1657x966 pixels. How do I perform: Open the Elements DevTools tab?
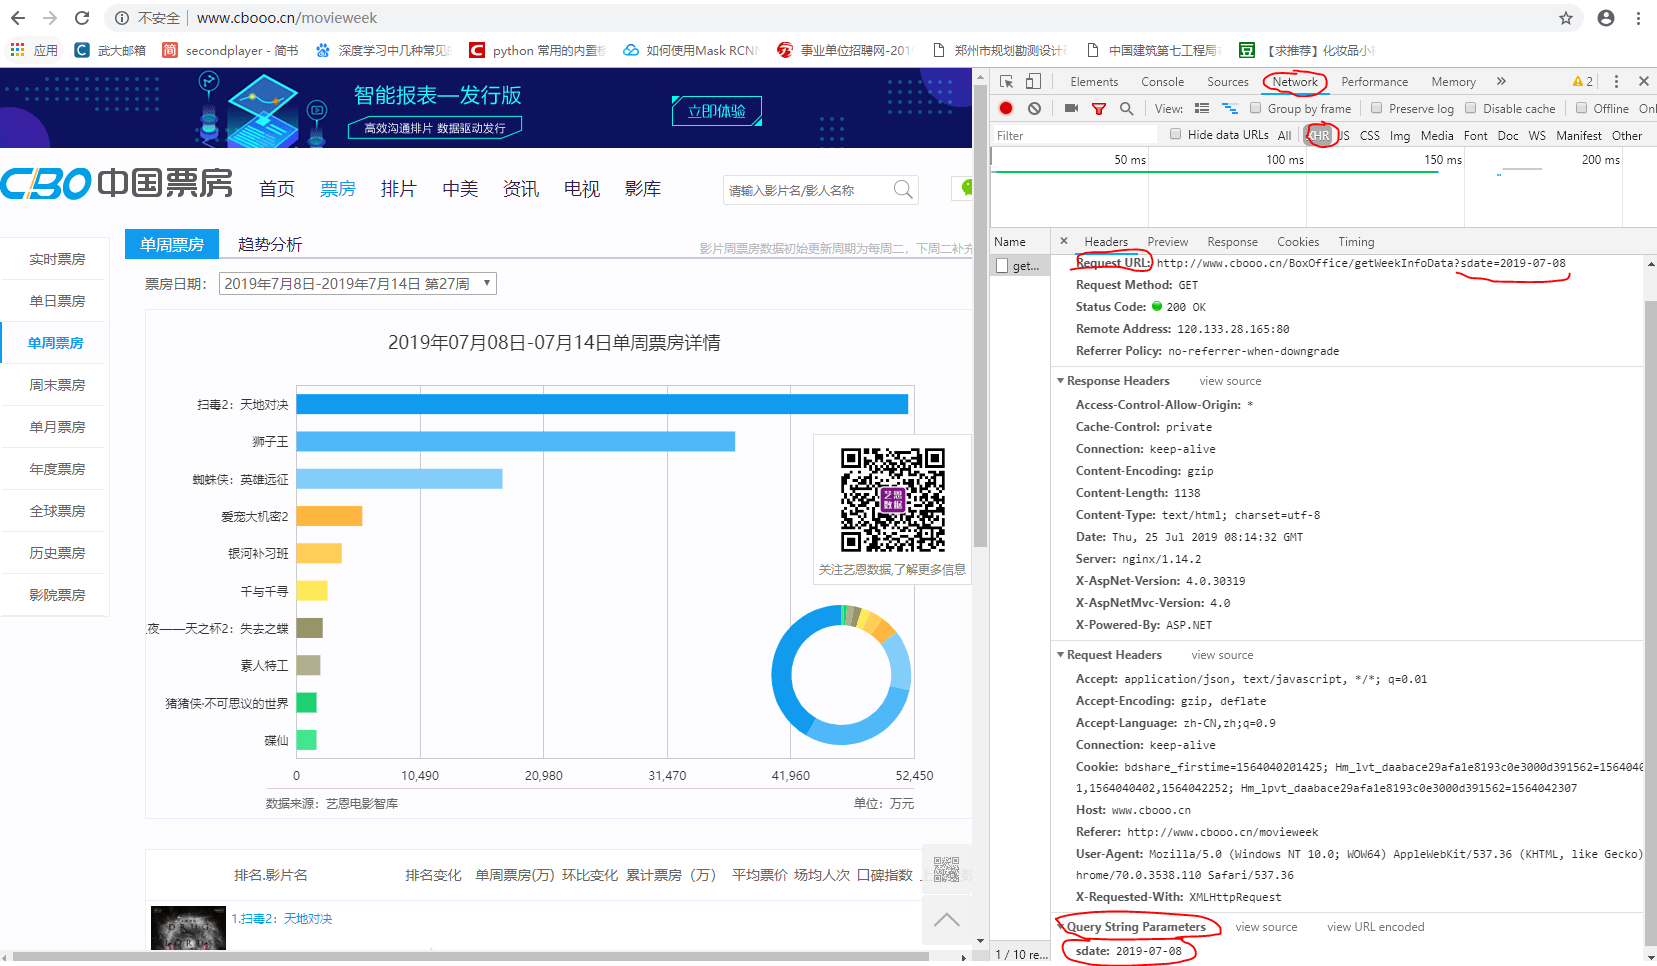[x=1094, y=82]
